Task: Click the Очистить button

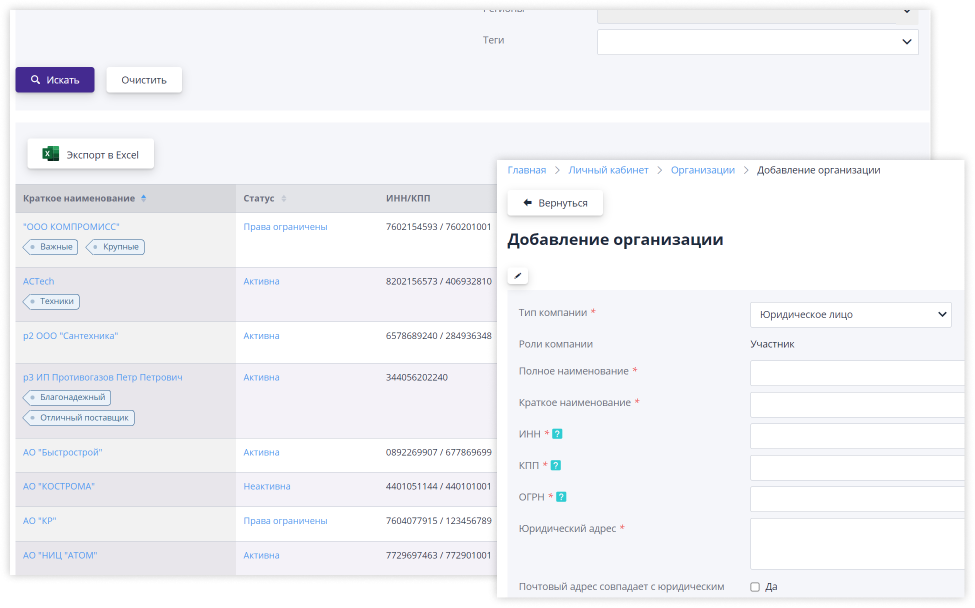Action: click(x=144, y=80)
